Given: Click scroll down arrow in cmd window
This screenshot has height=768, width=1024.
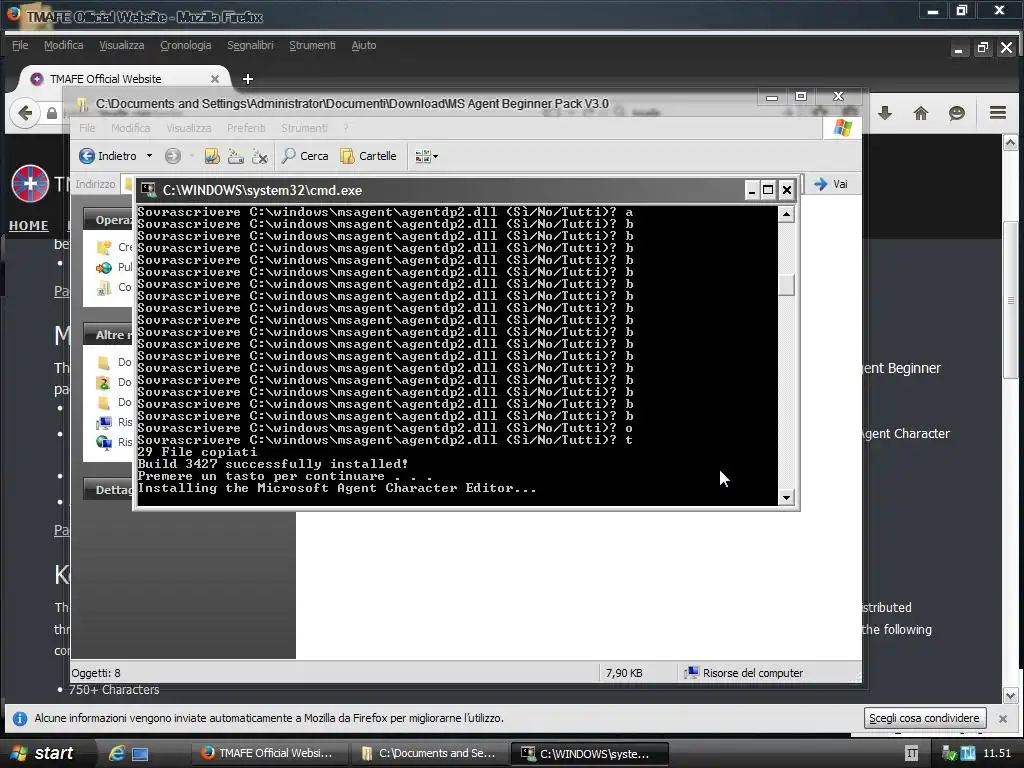Looking at the screenshot, I should pyautogui.click(x=786, y=498).
